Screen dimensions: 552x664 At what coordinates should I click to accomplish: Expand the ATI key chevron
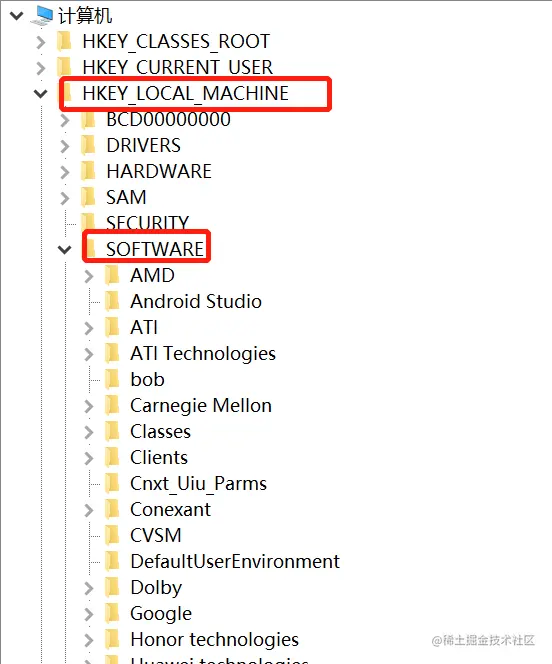click(x=89, y=328)
